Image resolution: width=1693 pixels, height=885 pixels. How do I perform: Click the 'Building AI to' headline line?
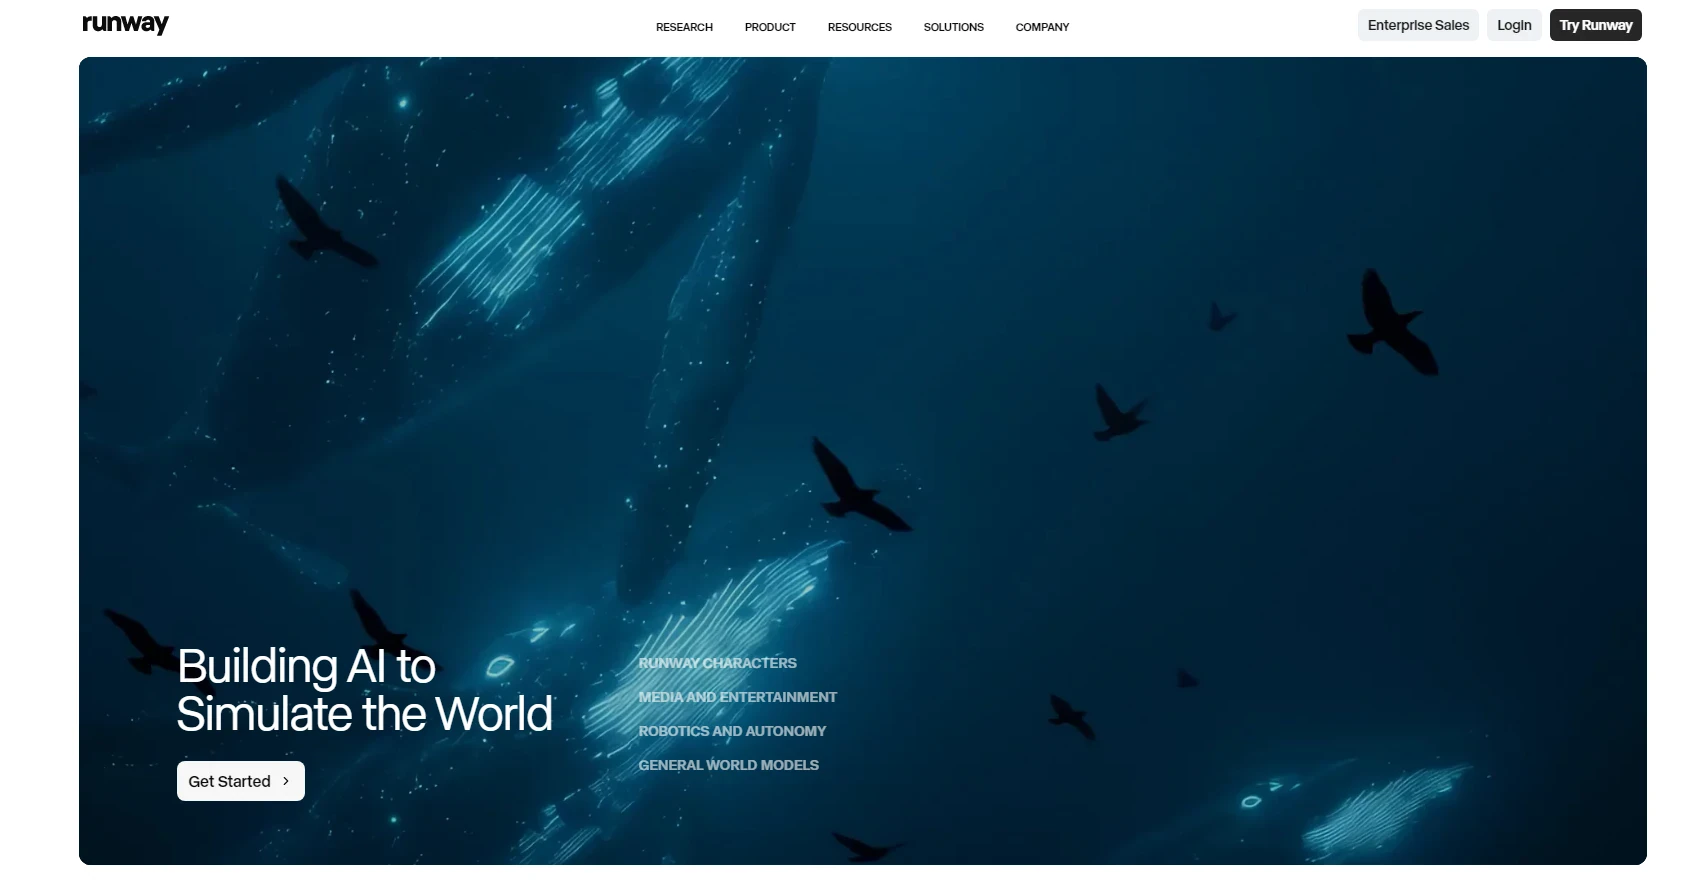pyautogui.click(x=306, y=666)
